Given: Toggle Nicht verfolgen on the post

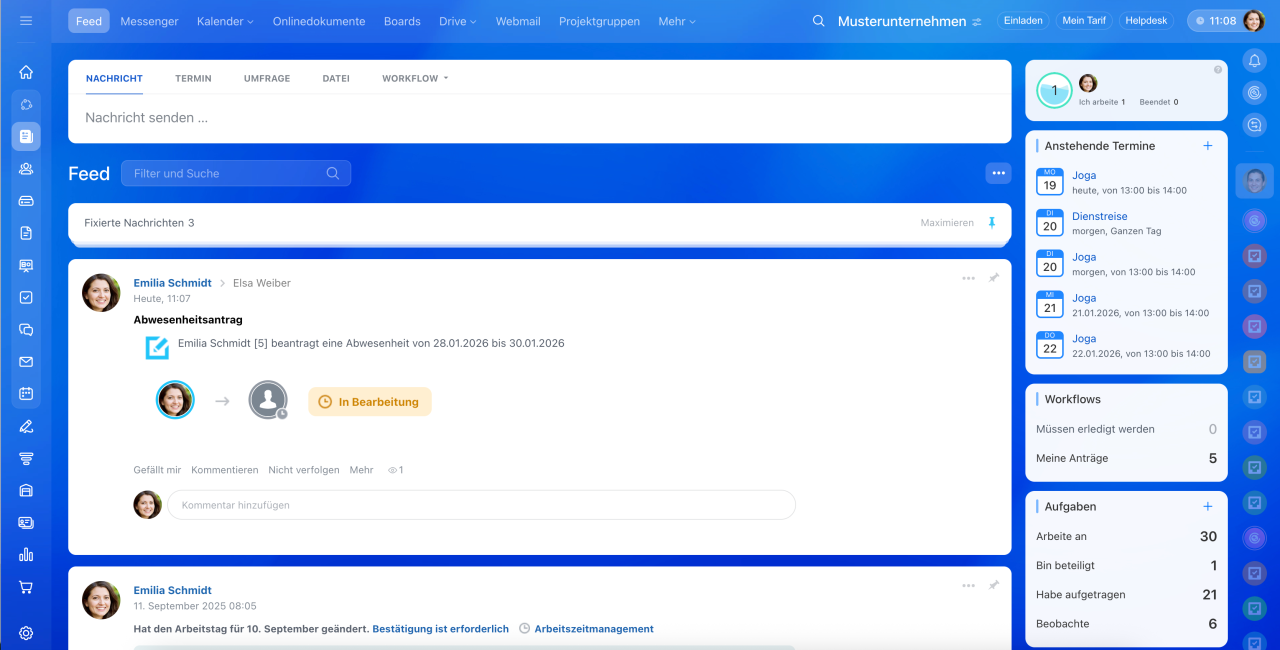Looking at the screenshot, I should [x=303, y=470].
